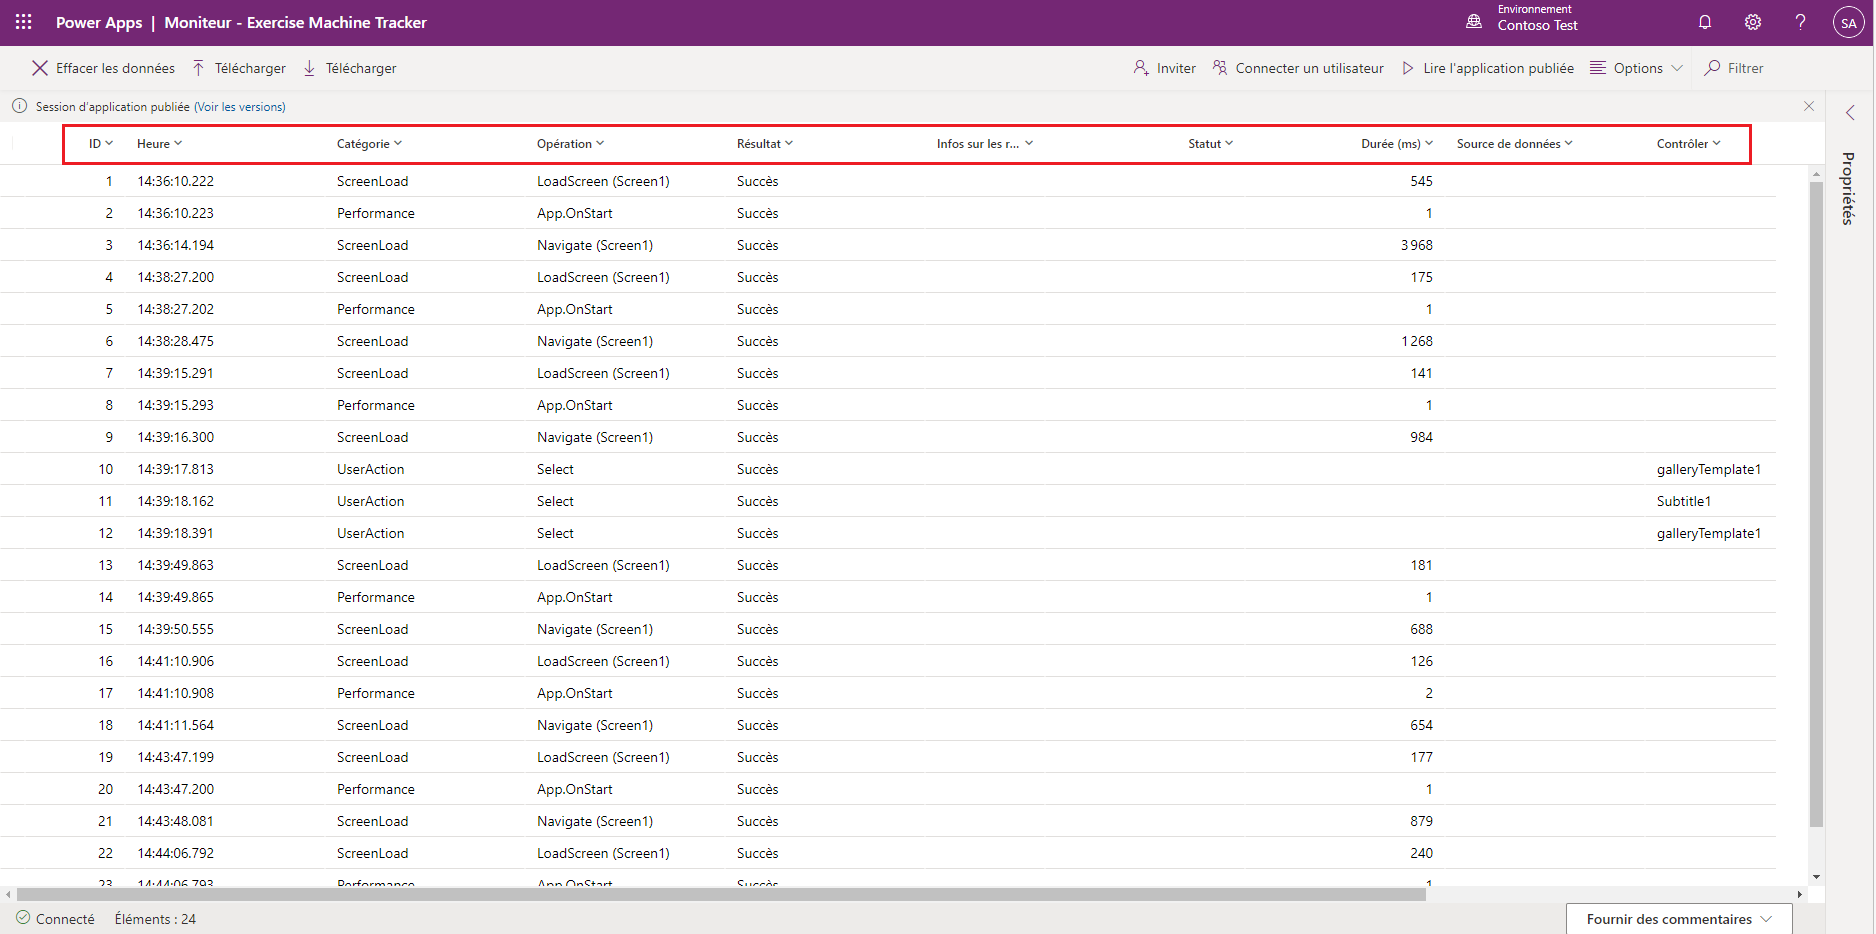Expand the Propriétés side panel chevron
This screenshot has height=934, width=1876.
(x=1850, y=113)
